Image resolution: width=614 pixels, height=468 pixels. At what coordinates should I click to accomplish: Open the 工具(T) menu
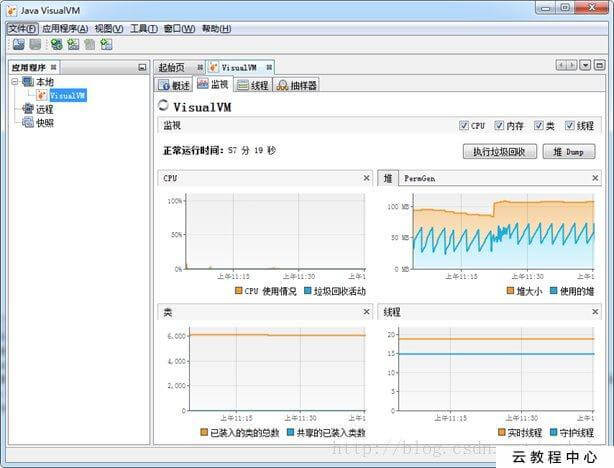pyautogui.click(x=144, y=29)
